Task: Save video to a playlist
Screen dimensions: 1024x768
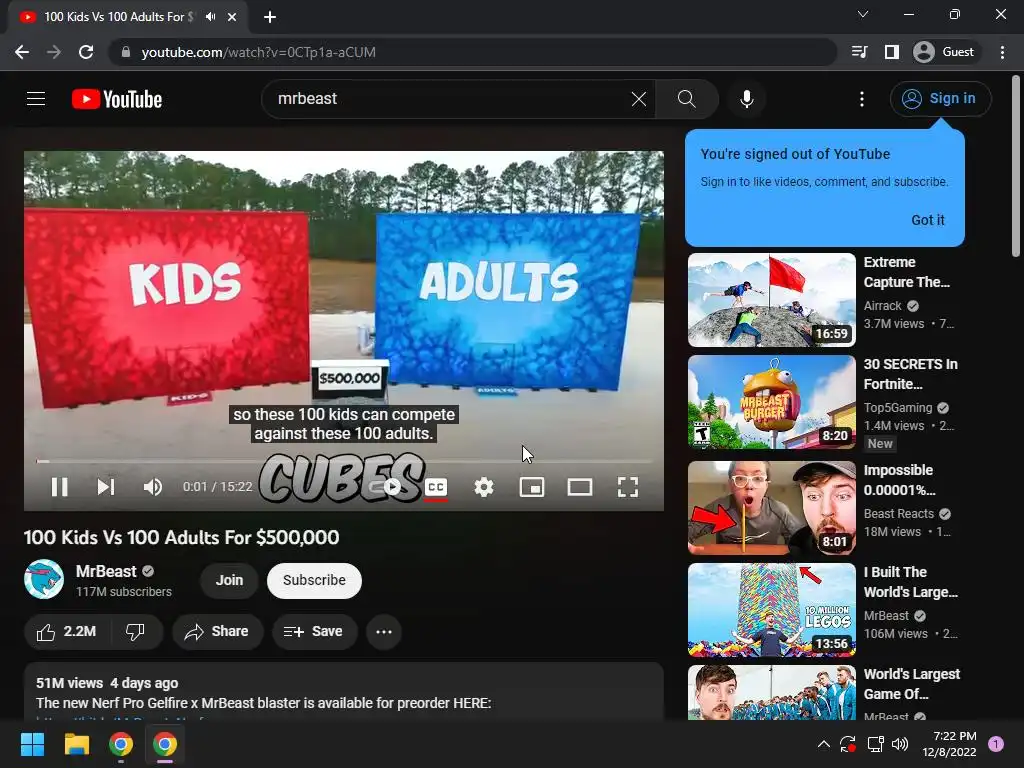Action: click(314, 632)
